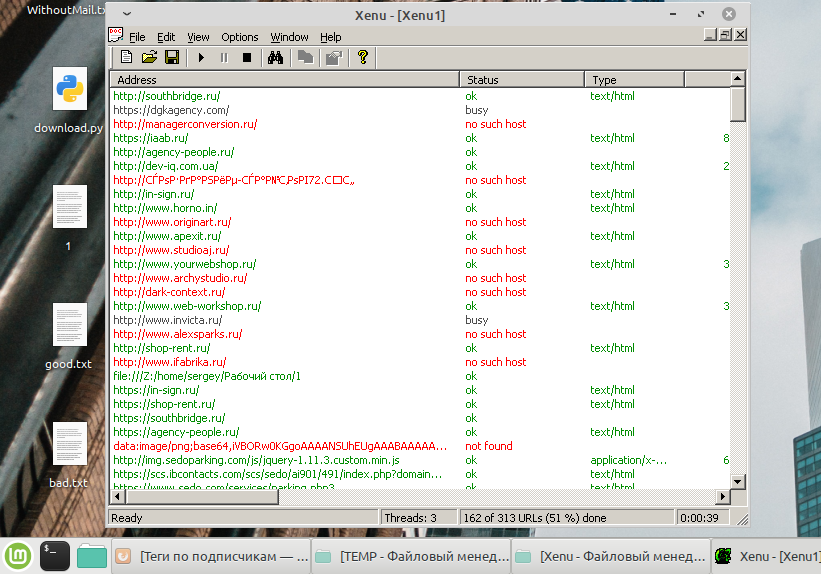Click the application/x- type cell
This screenshot has height=574, width=821.
[628, 460]
